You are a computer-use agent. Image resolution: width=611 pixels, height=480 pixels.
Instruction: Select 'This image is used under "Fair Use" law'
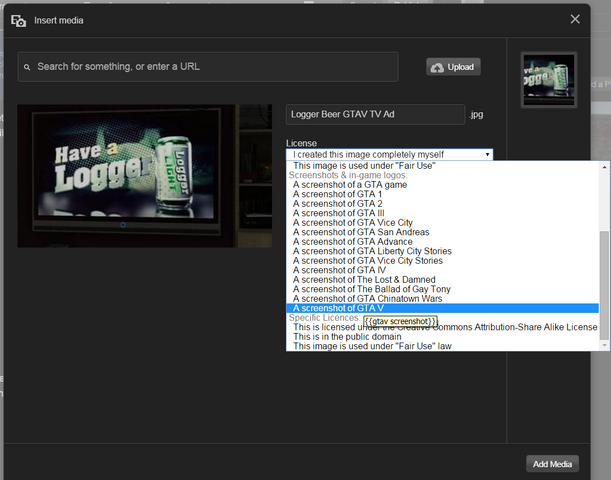click(443, 346)
